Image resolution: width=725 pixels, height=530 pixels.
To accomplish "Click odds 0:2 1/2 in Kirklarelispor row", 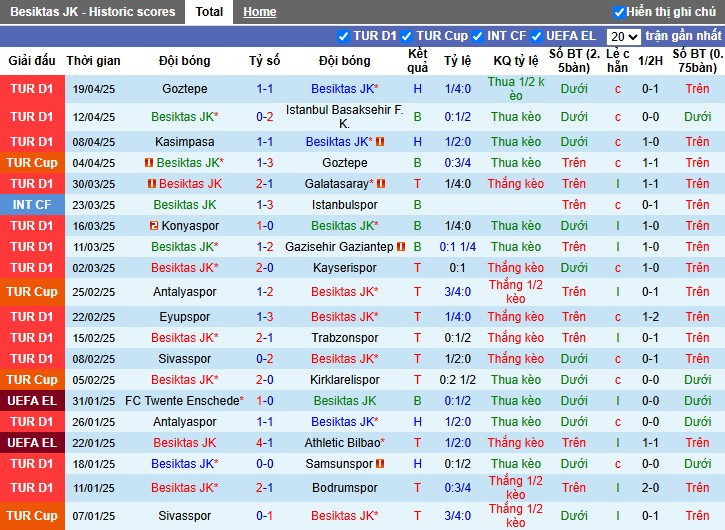I will [x=457, y=380].
